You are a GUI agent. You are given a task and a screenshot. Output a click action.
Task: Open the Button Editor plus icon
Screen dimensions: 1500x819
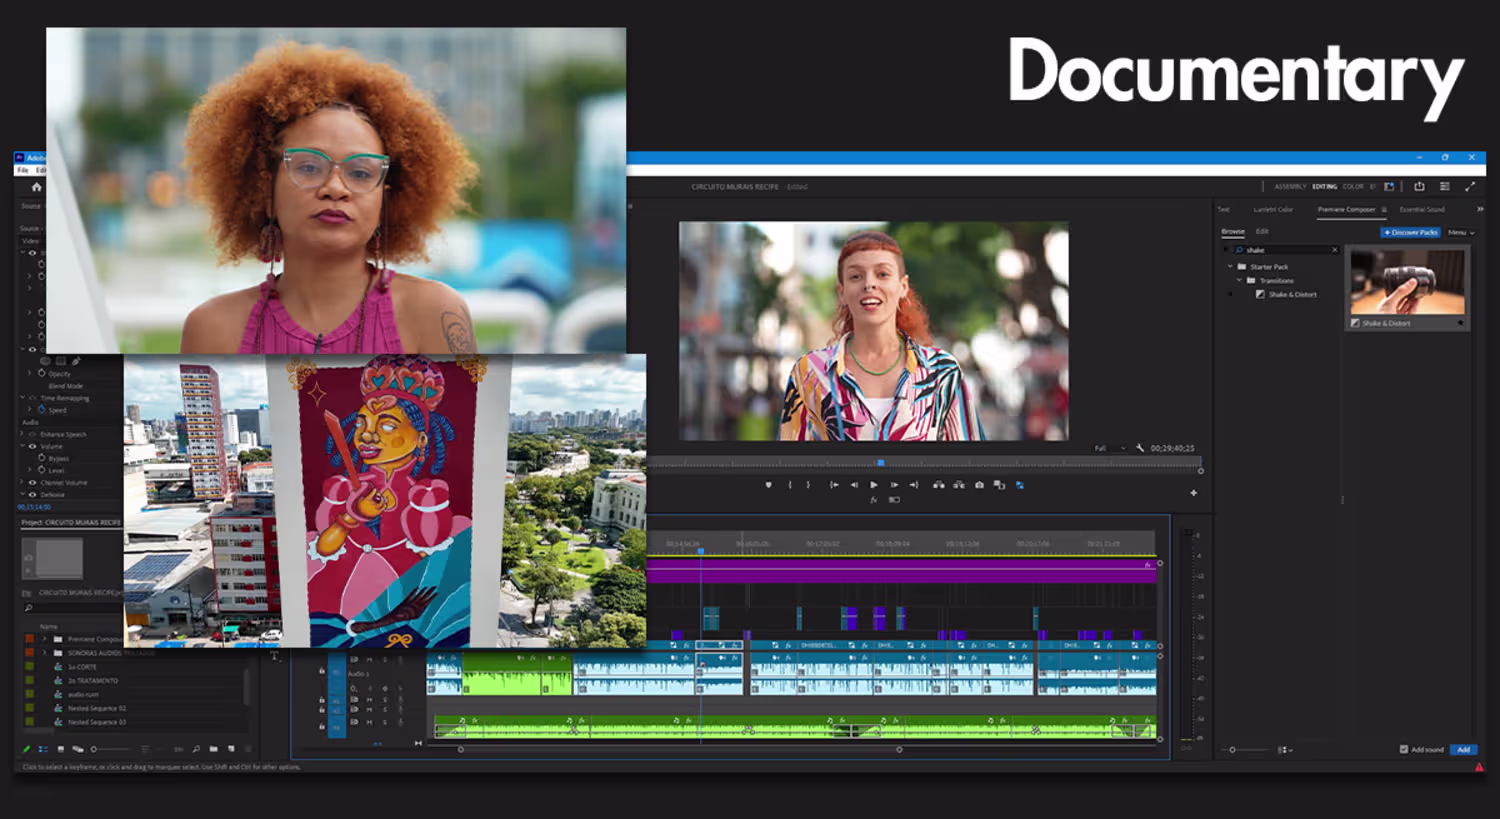pos(1193,493)
